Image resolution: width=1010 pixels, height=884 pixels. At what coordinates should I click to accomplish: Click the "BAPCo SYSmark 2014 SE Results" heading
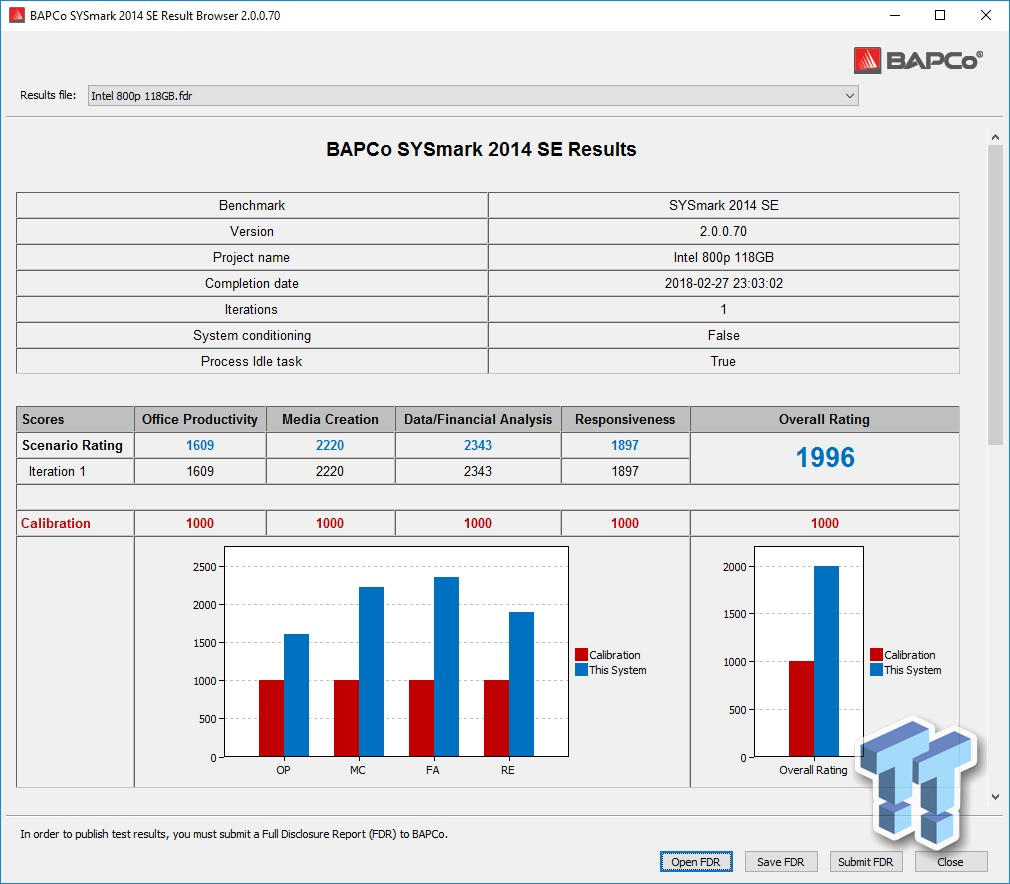click(x=481, y=149)
